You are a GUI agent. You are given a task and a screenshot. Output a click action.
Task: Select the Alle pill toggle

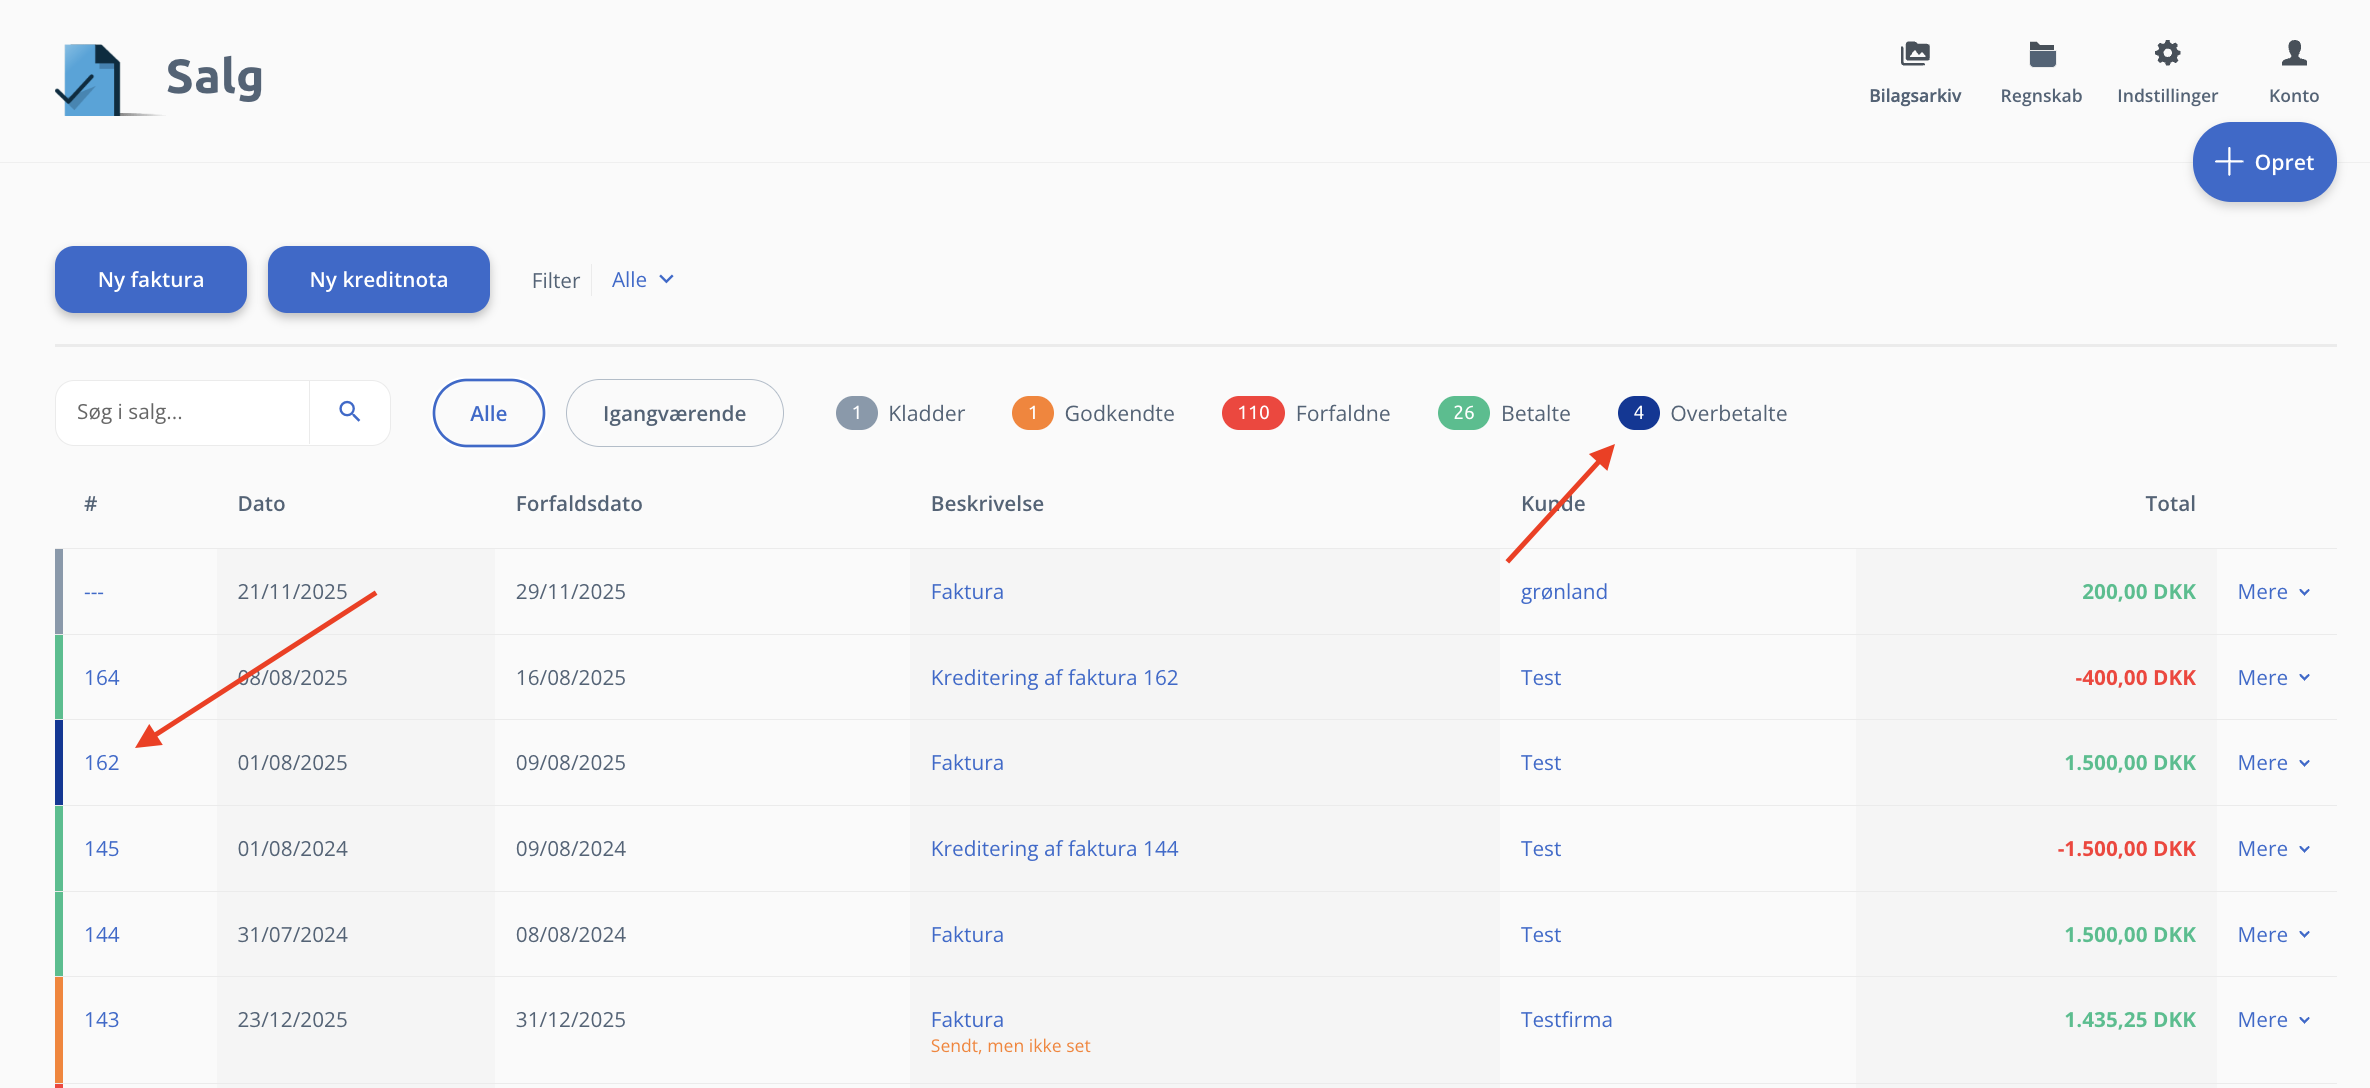click(x=488, y=413)
